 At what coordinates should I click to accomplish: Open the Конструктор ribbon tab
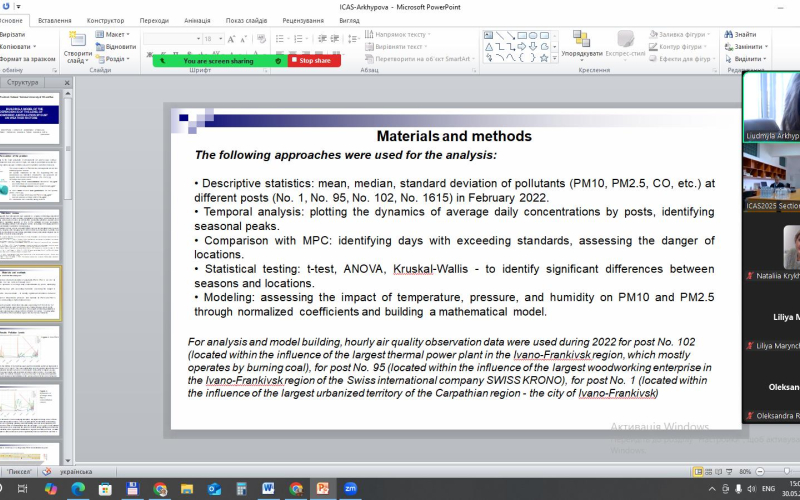pyautogui.click(x=105, y=20)
